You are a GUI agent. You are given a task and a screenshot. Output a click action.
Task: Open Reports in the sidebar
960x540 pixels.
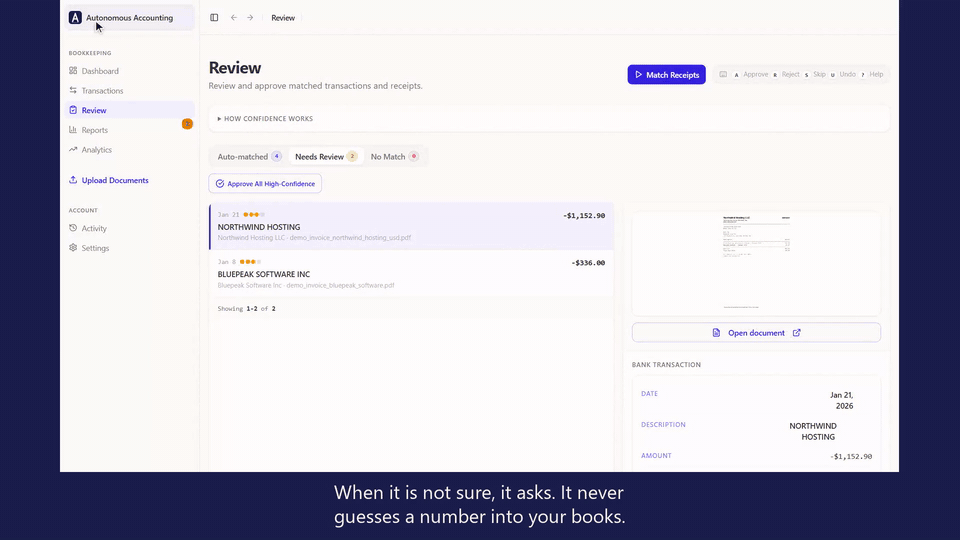tap(130, 130)
